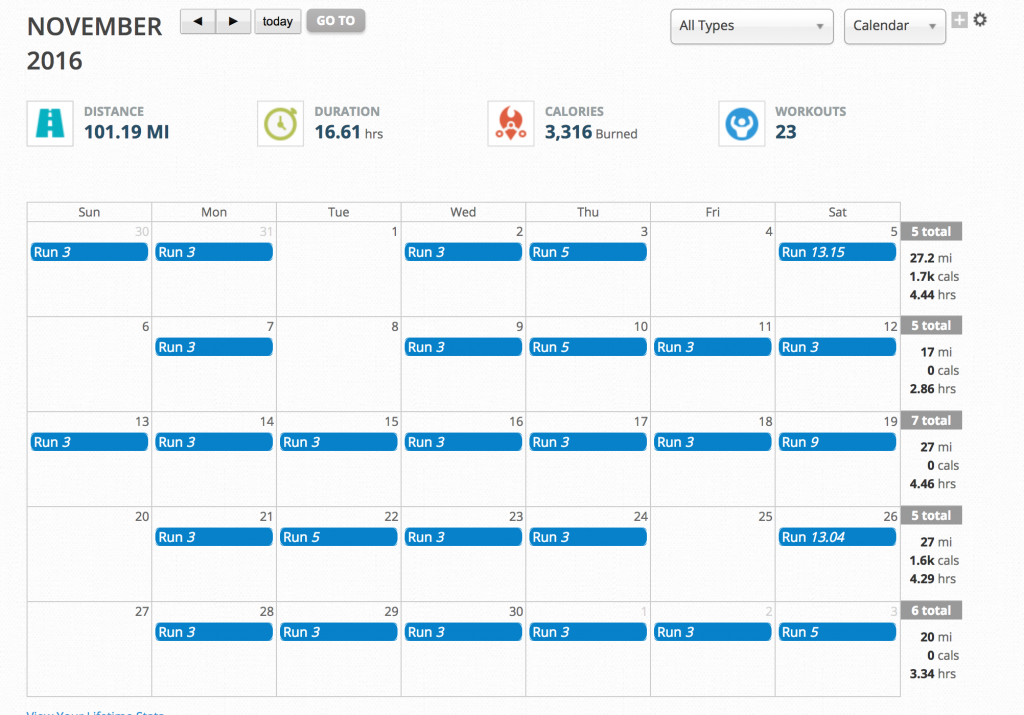Click the 6 total weekly summary badge
The height and width of the screenshot is (715, 1024).
[x=931, y=611]
